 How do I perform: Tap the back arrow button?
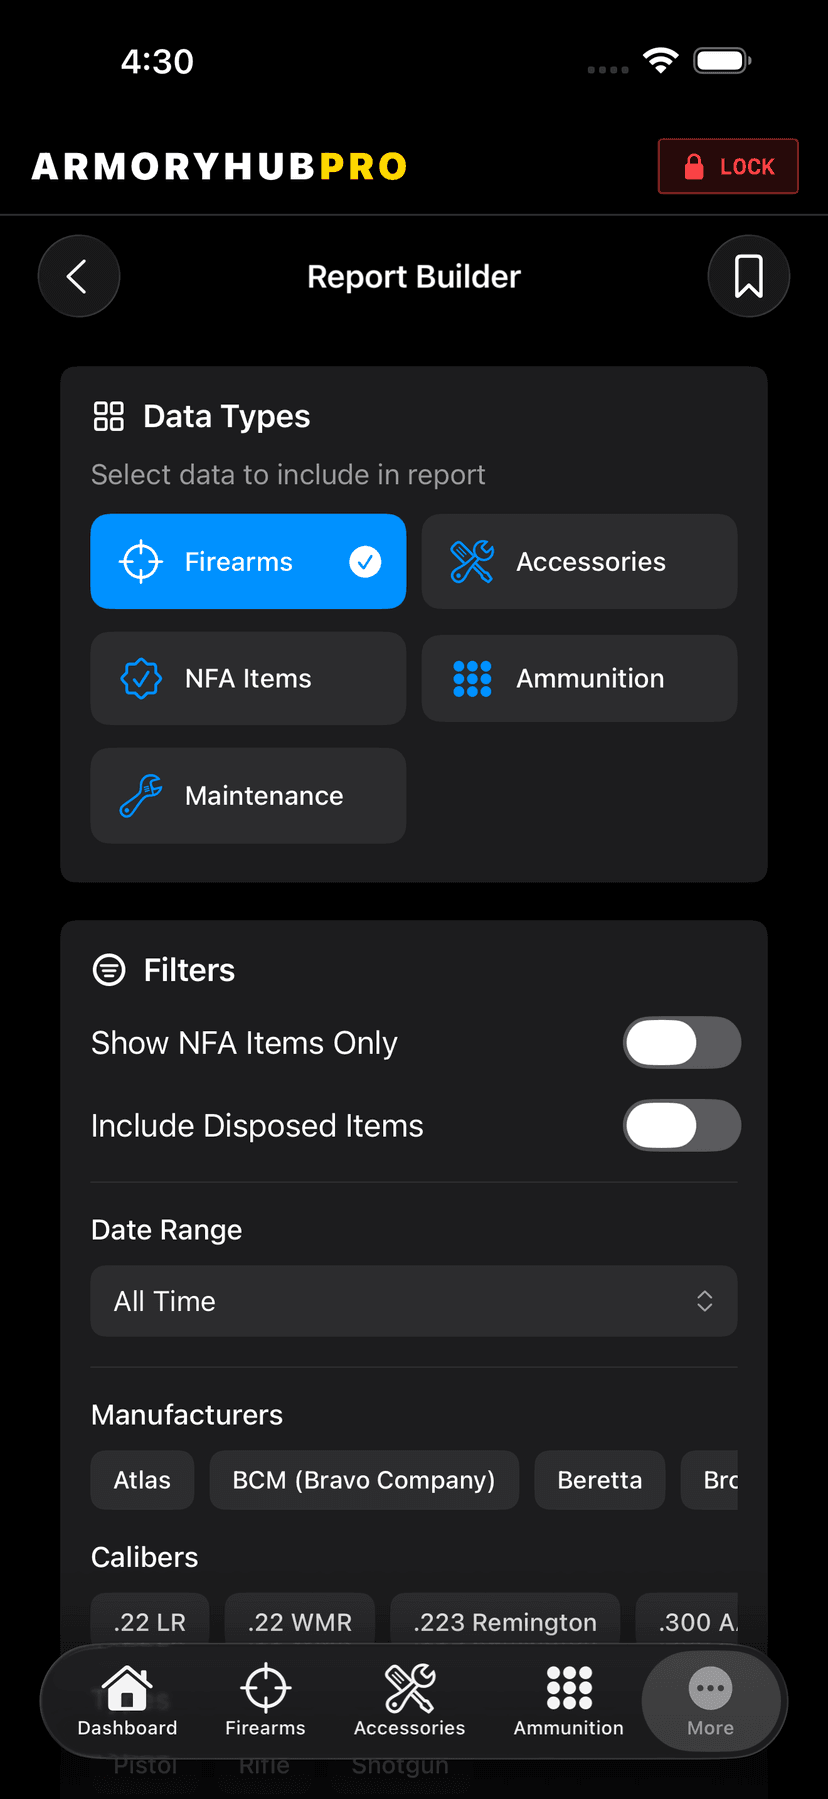pyautogui.click(x=78, y=276)
